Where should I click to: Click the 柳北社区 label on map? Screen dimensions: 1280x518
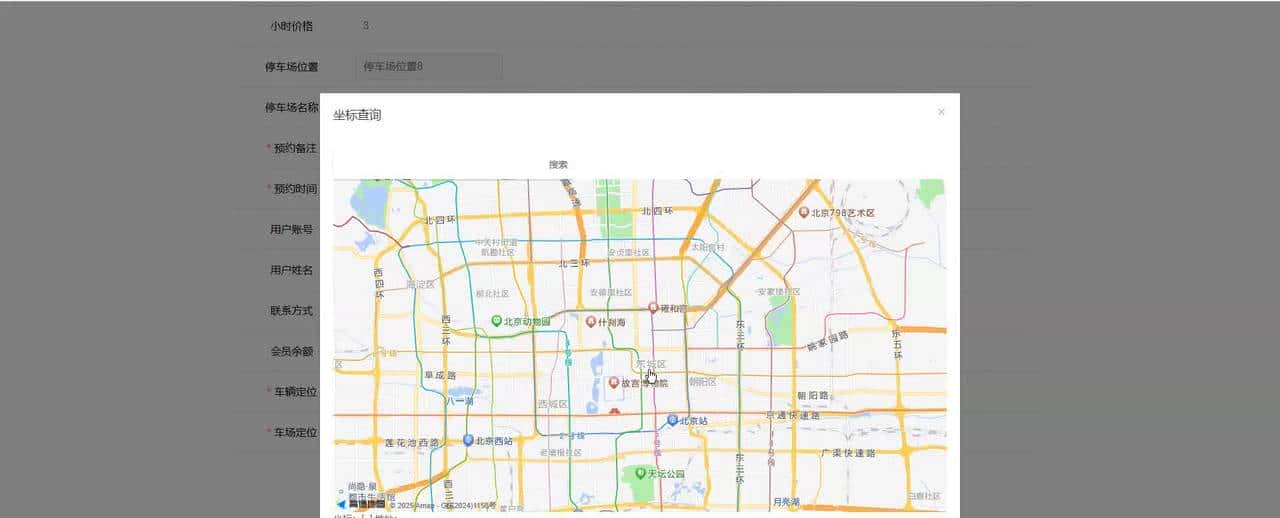(492, 294)
